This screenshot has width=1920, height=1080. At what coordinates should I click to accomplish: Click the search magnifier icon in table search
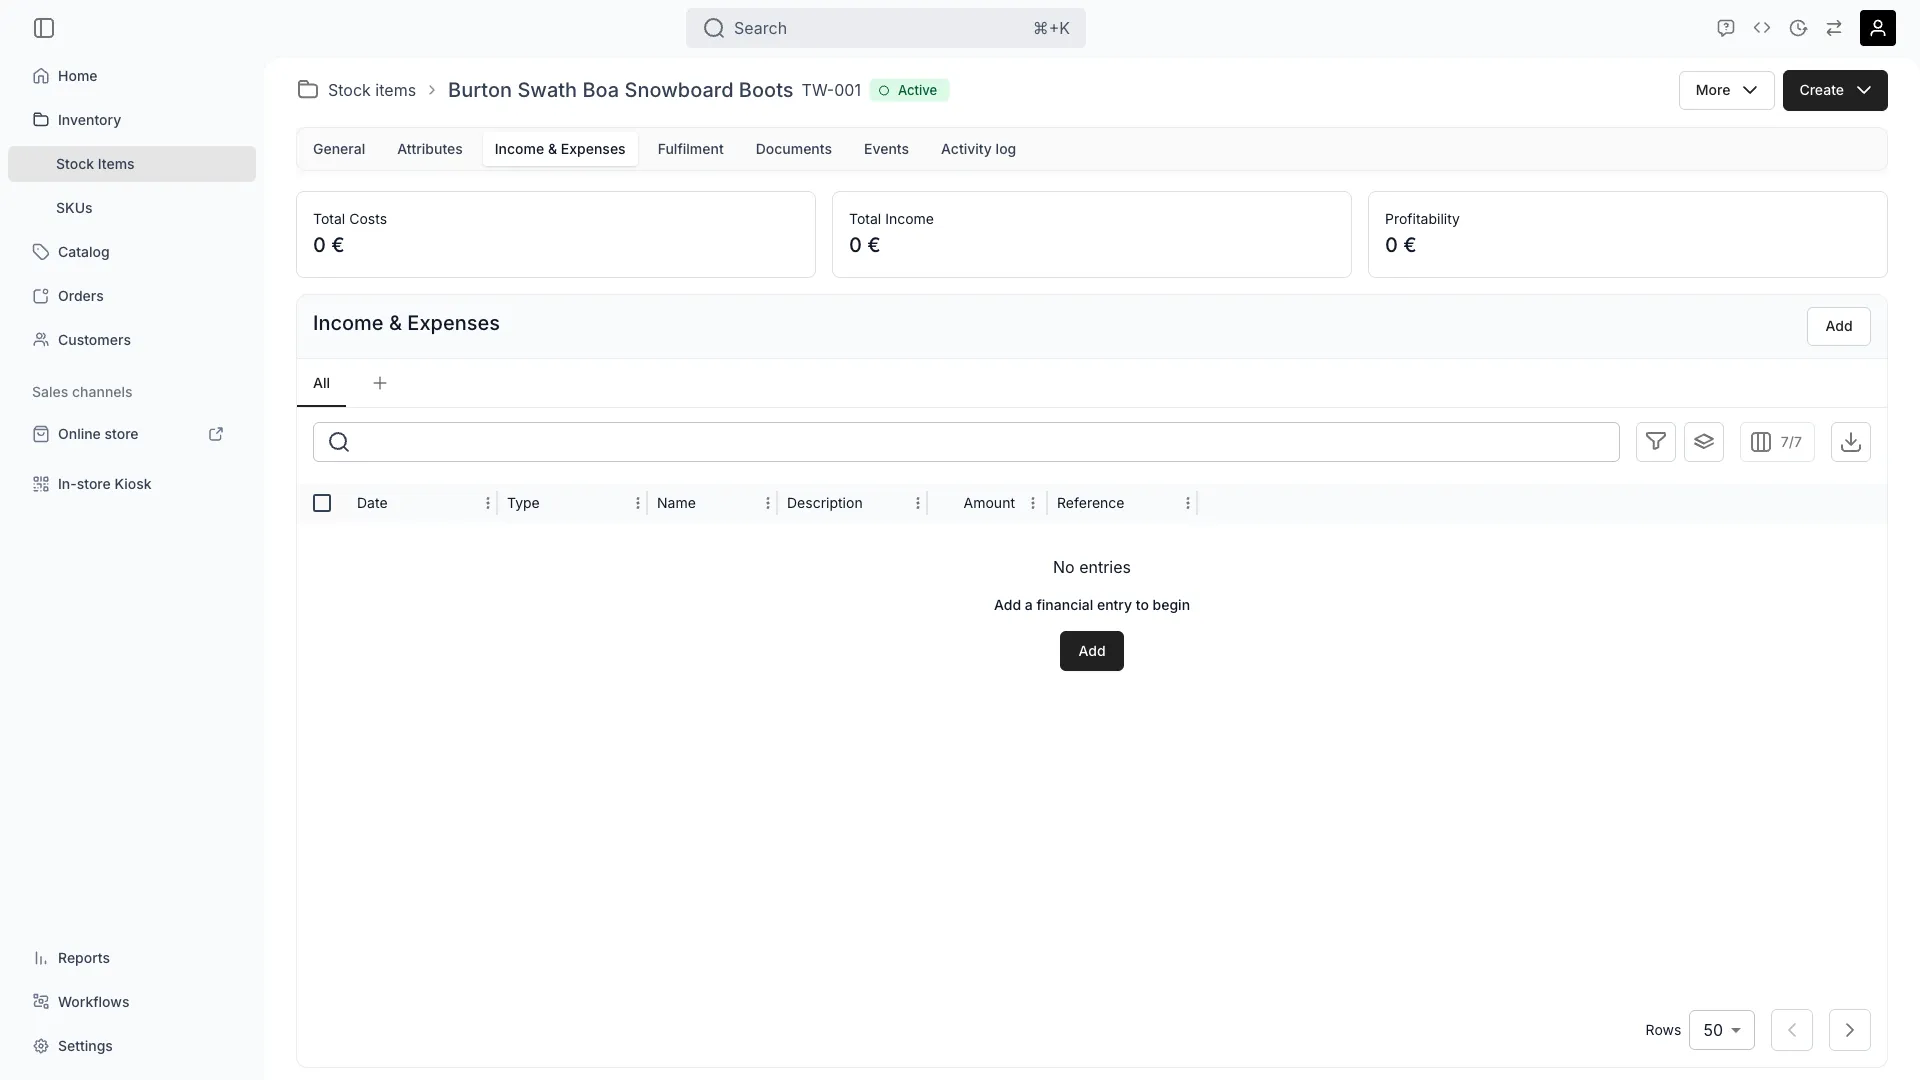point(339,442)
